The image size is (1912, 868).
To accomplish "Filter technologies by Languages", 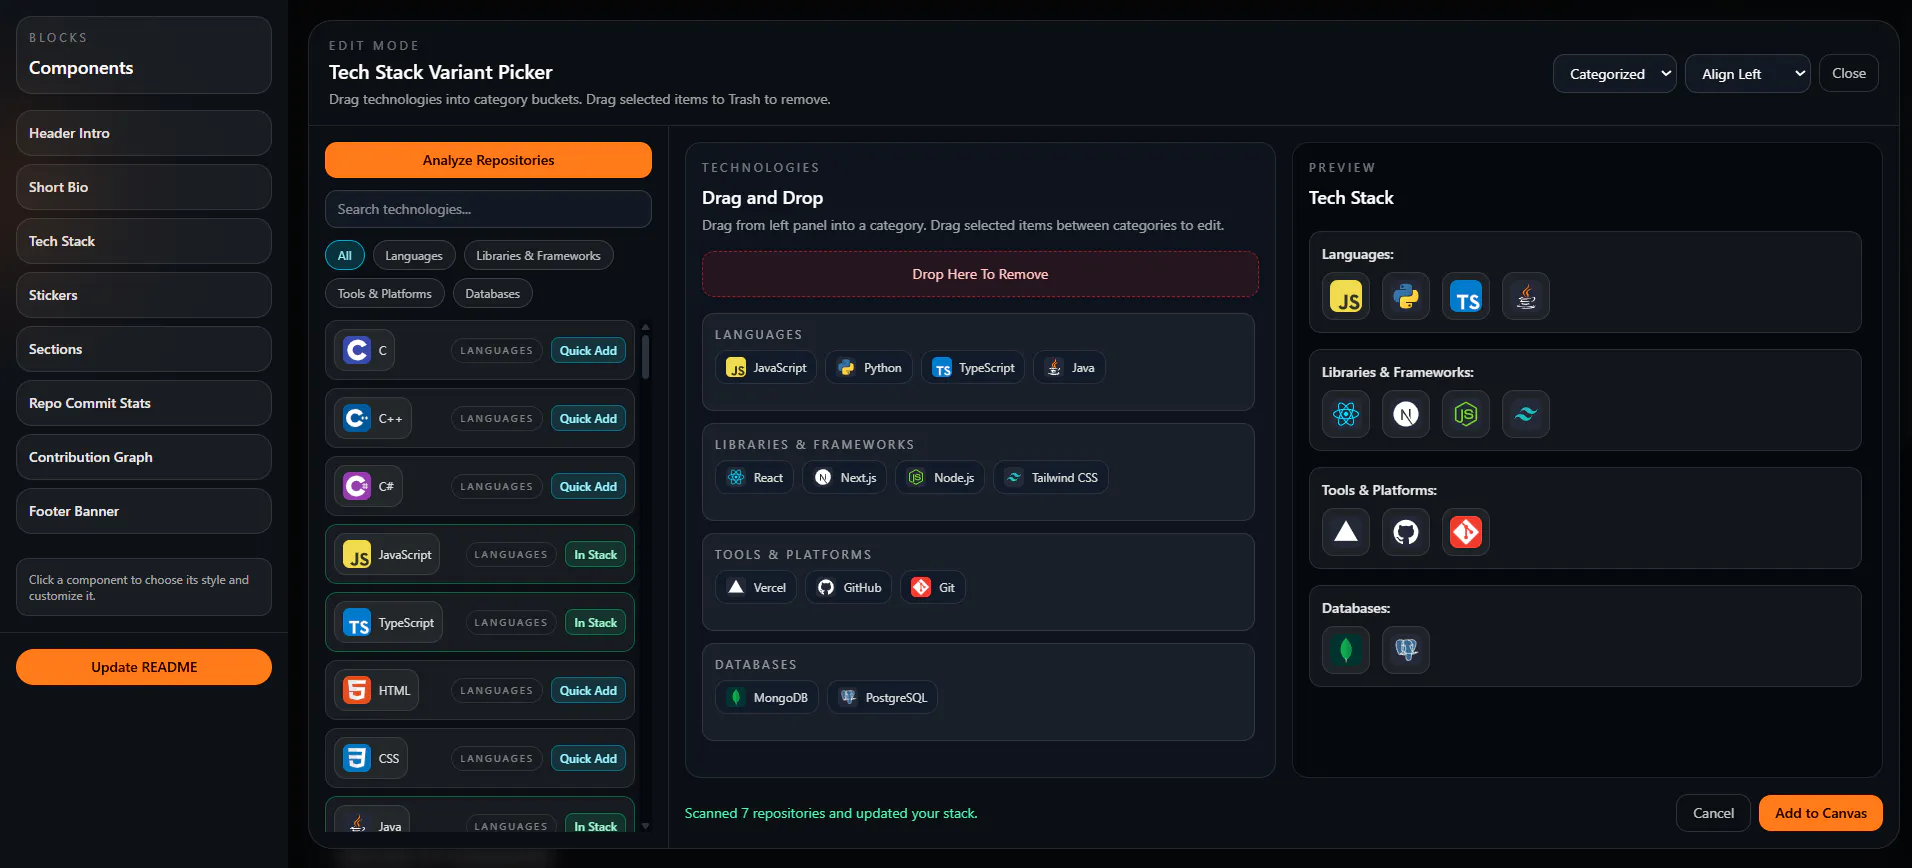I will pyautogui.click(x=414, y=256).
